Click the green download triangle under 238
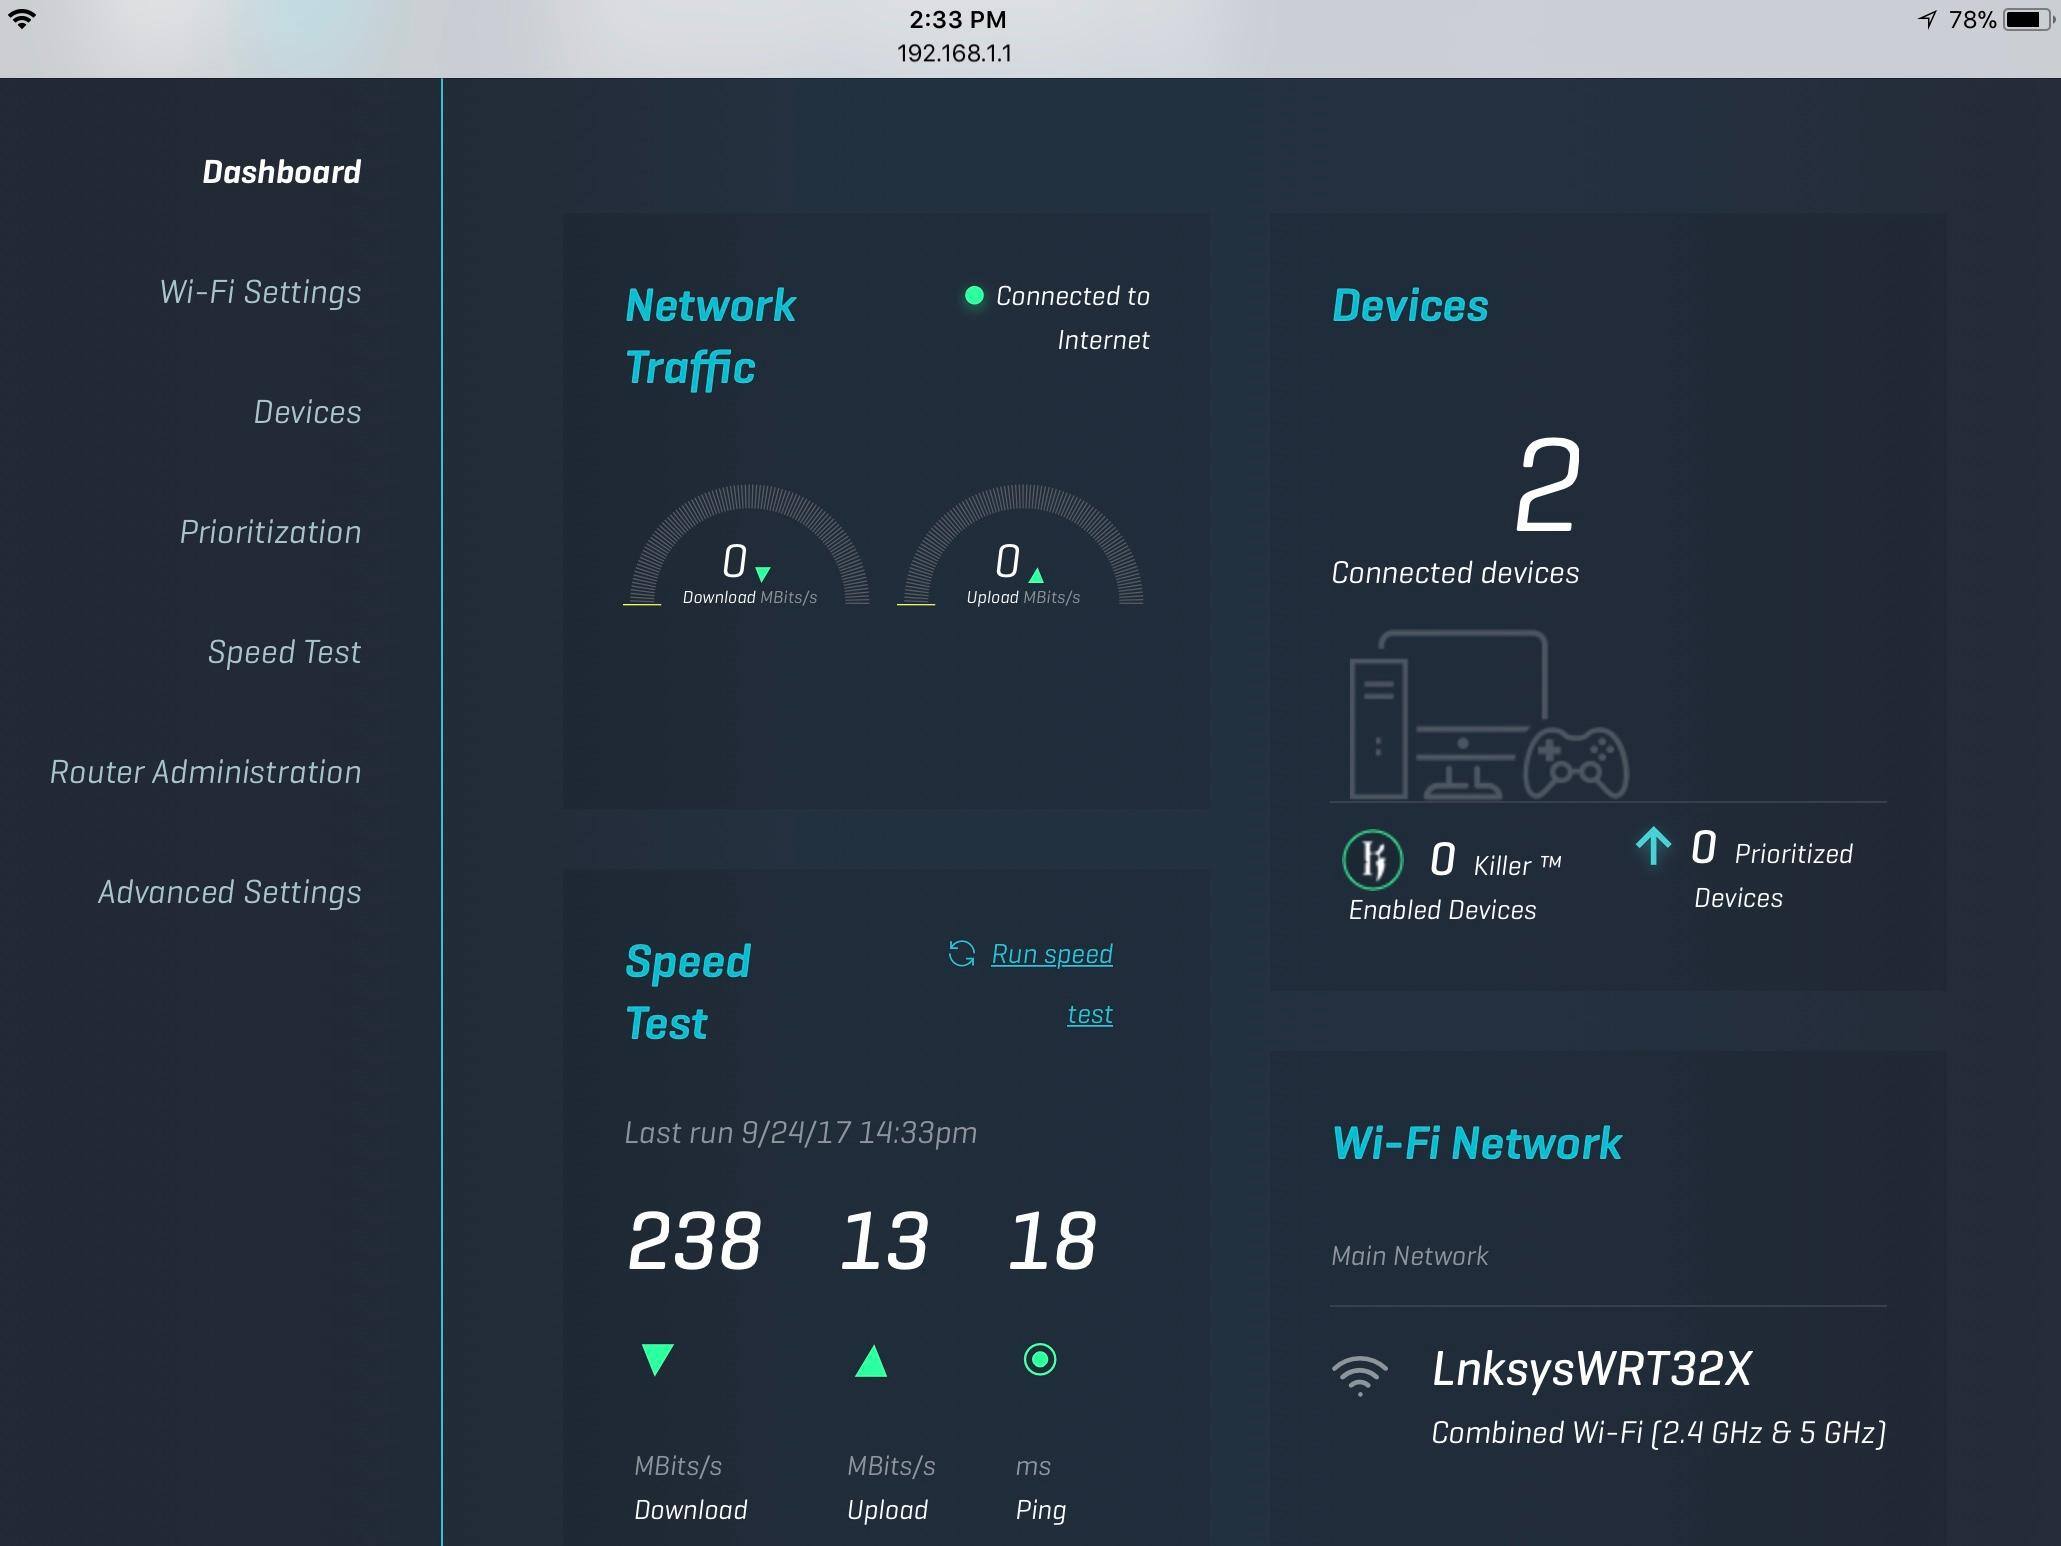The height and width of the screenshot is (1546, 2061). coord(657,1360)
